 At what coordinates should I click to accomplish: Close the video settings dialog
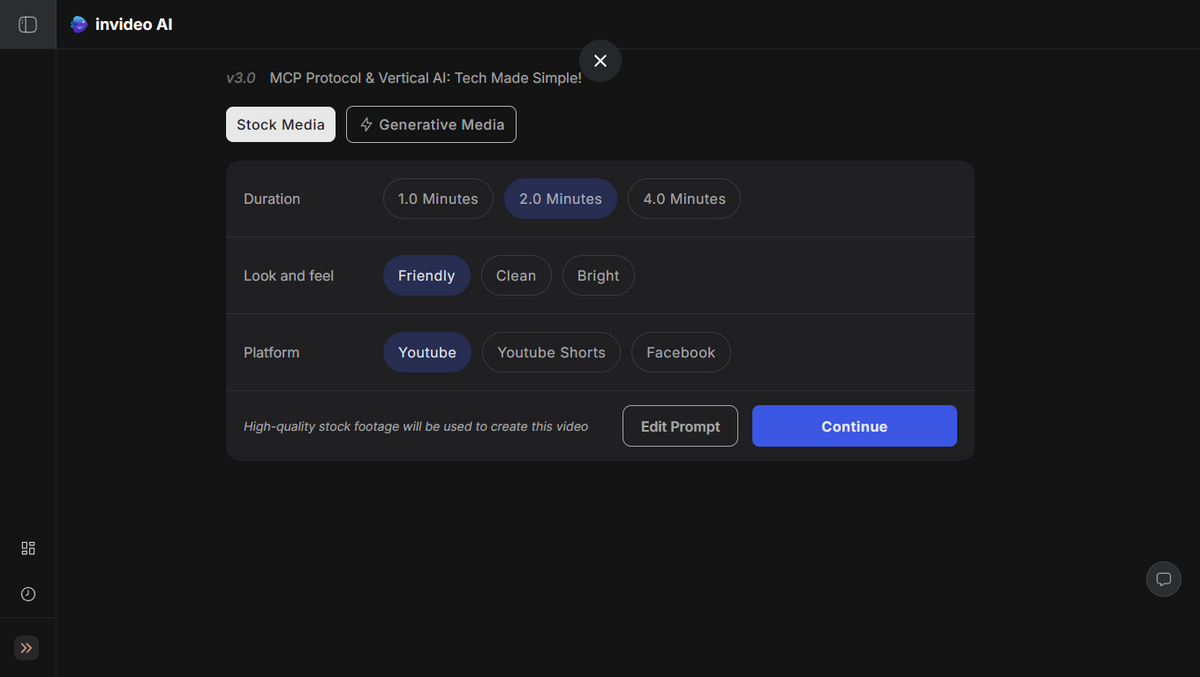tap(600, 61)
